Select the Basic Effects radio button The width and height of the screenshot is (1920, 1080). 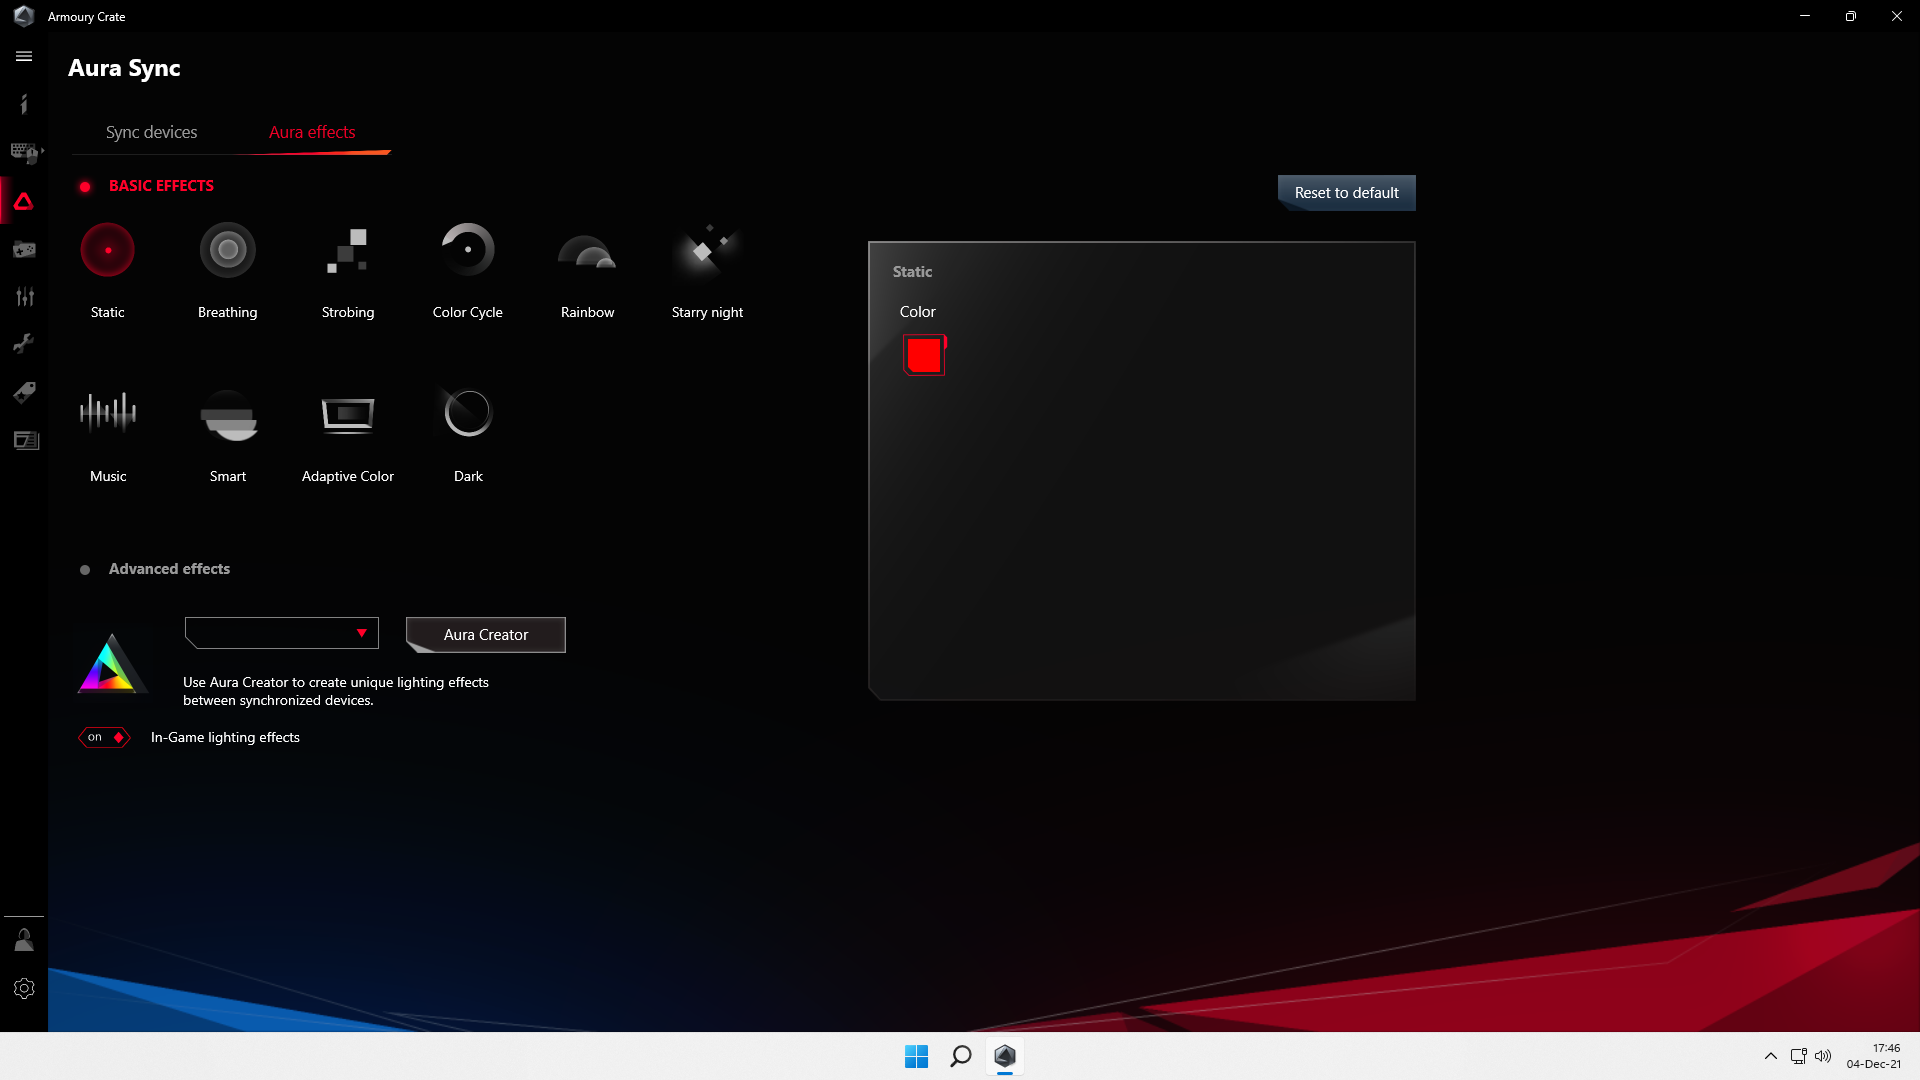click(85, 187)
